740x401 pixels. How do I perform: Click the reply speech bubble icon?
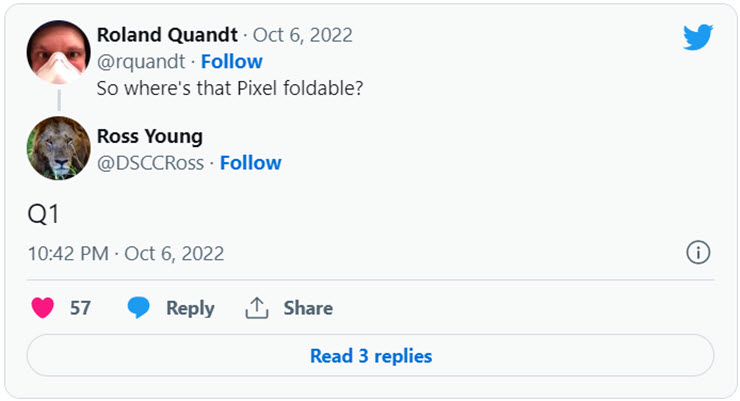point(139,308)
